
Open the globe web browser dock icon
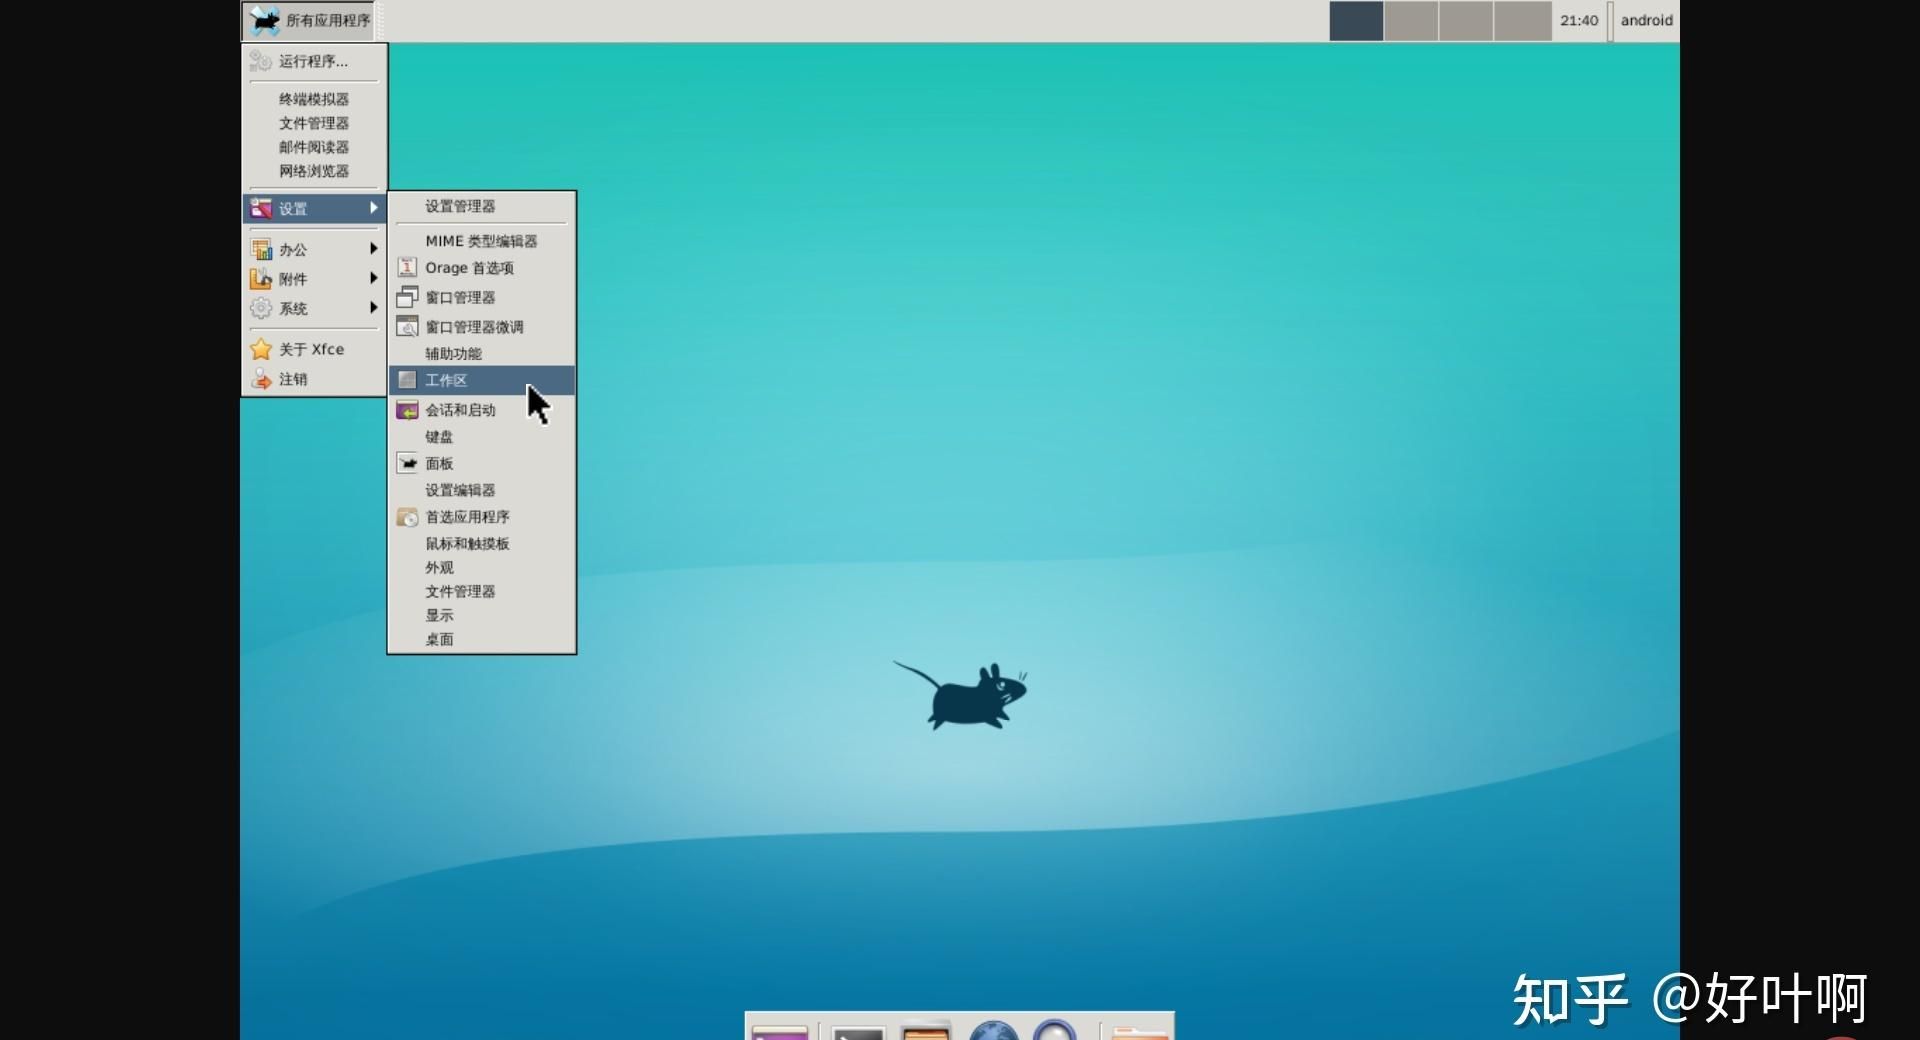pyautogui.click(x=993, y=1030)
